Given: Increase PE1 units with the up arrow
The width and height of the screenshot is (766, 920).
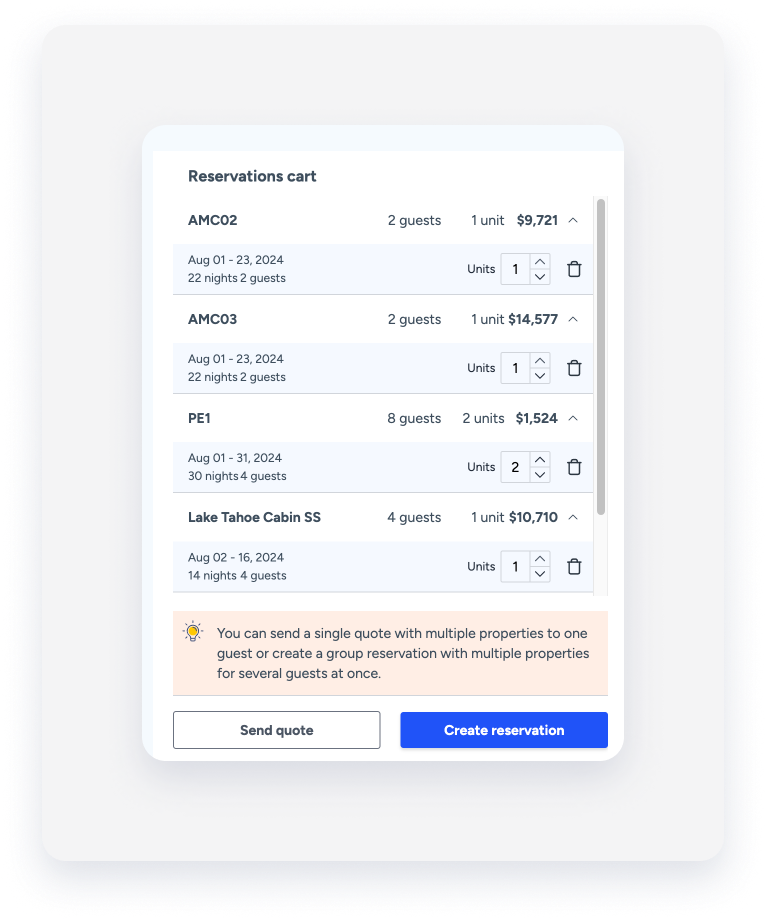Looking at the screenshot, I should (539, 460).
